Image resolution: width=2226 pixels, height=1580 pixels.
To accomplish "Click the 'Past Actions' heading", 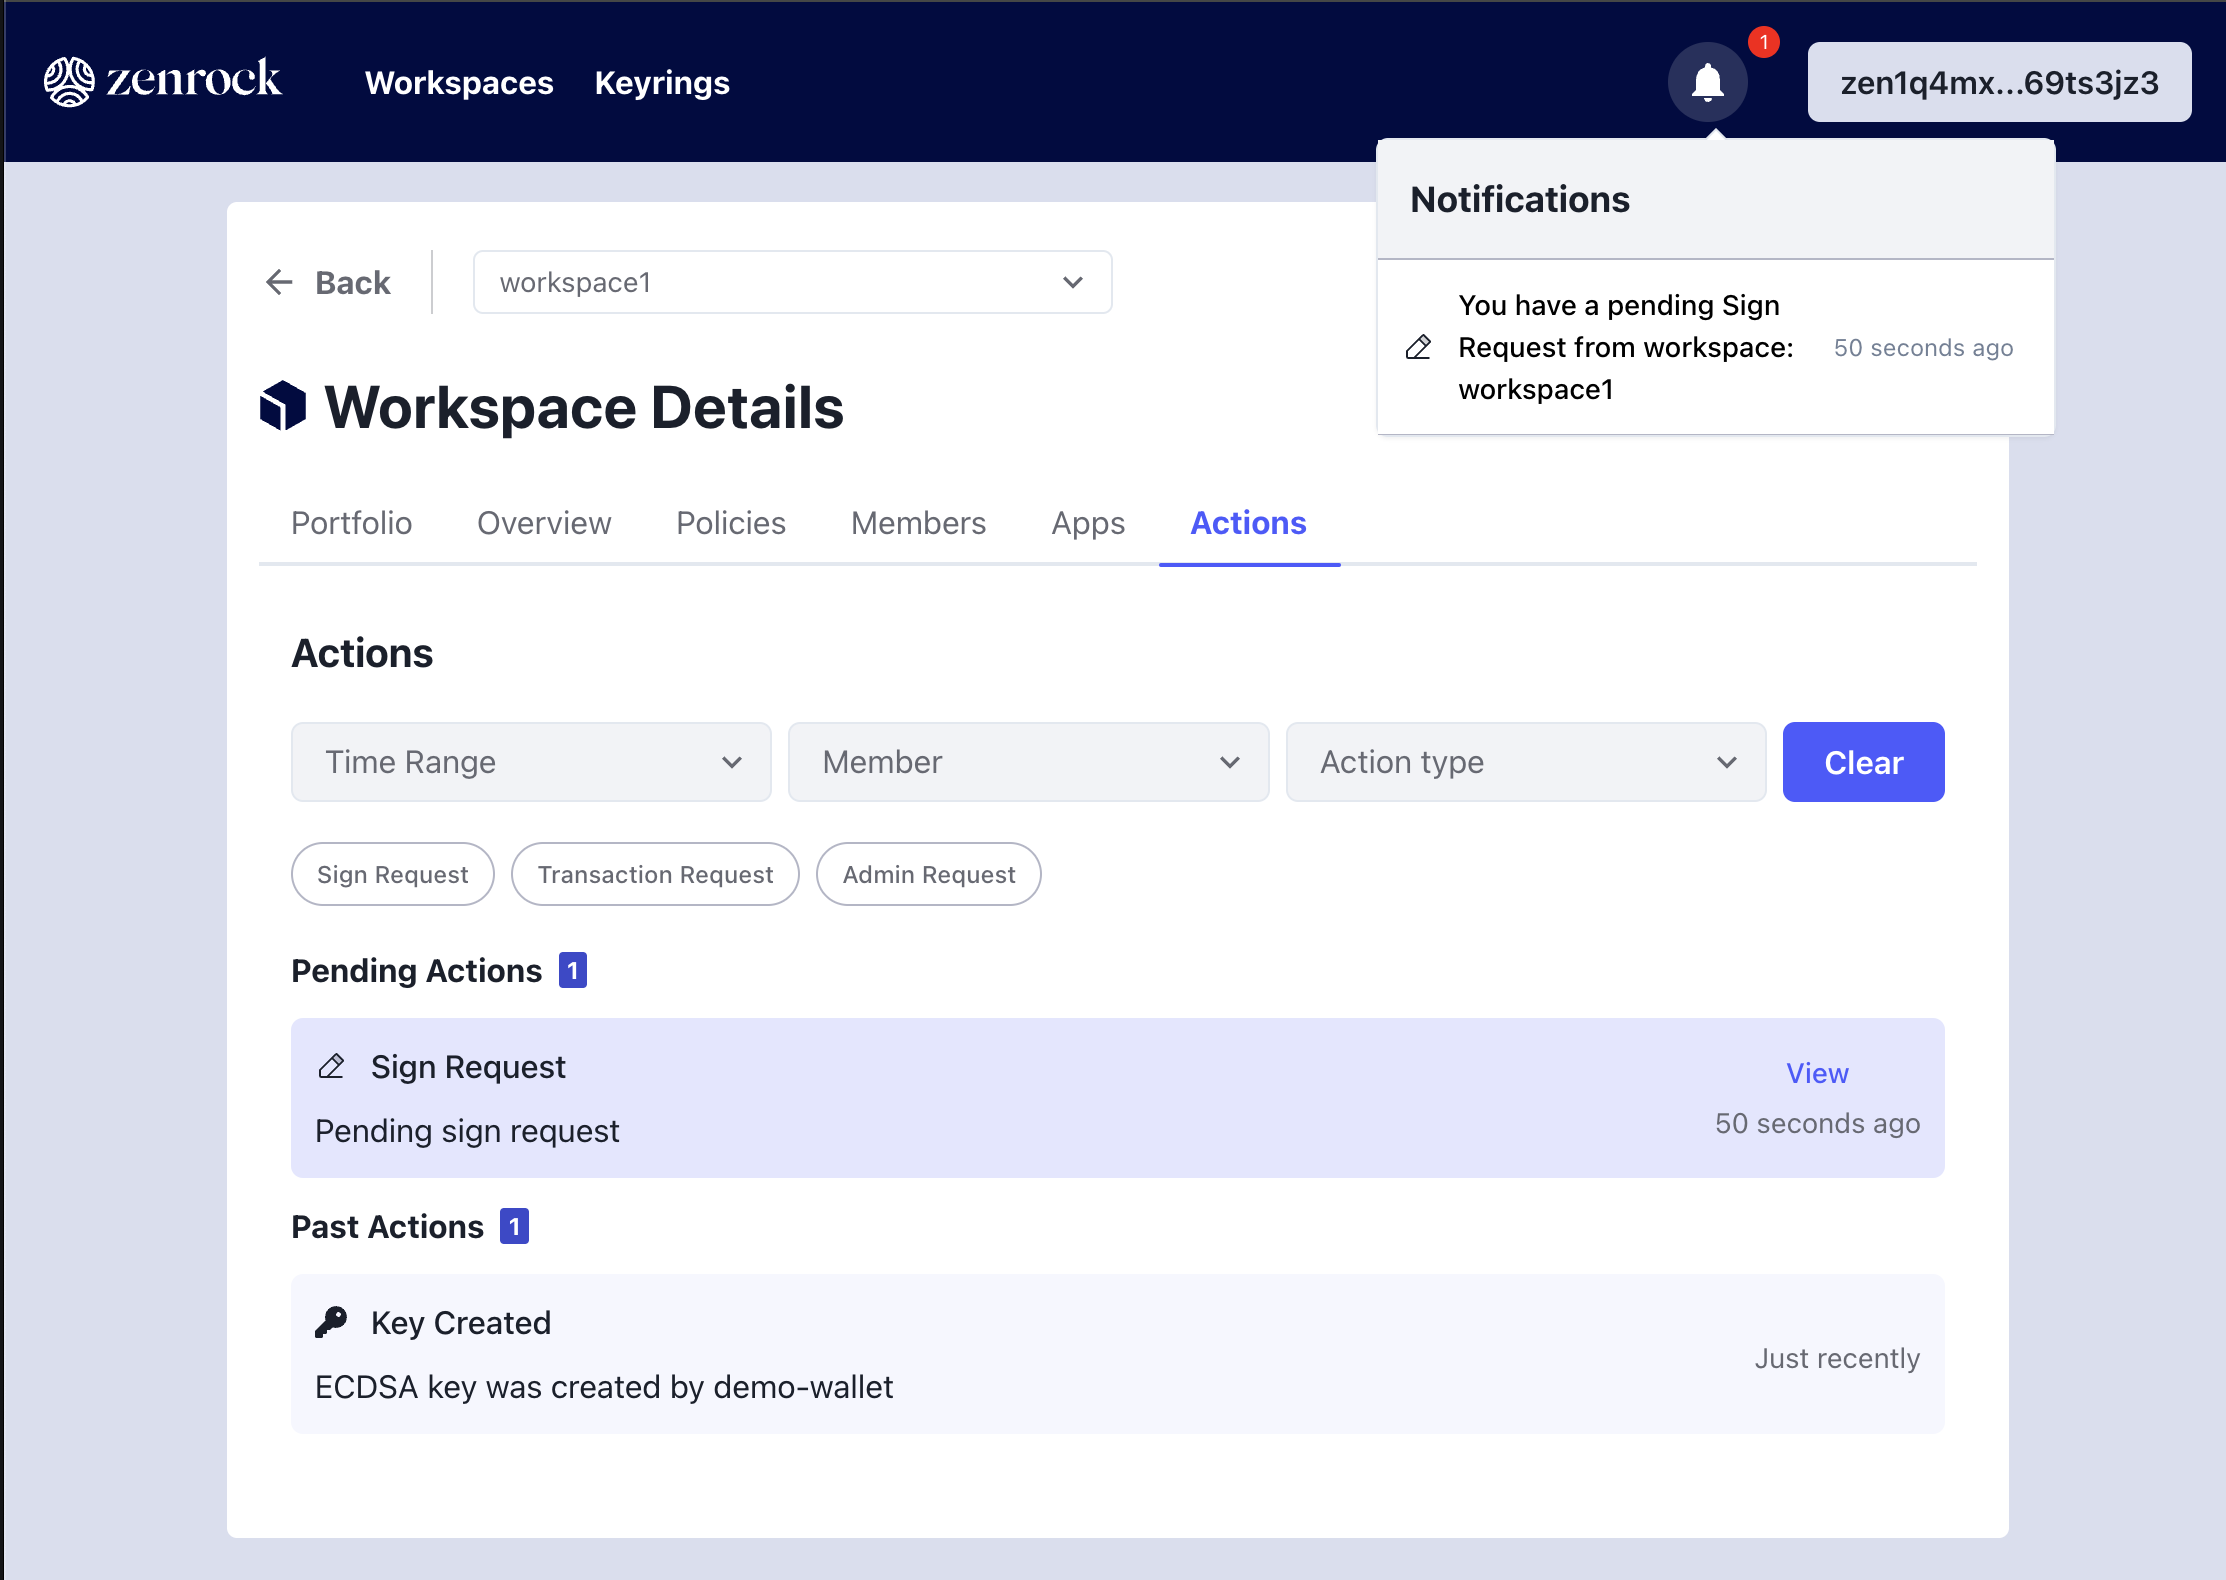I will click(387, 1226).
